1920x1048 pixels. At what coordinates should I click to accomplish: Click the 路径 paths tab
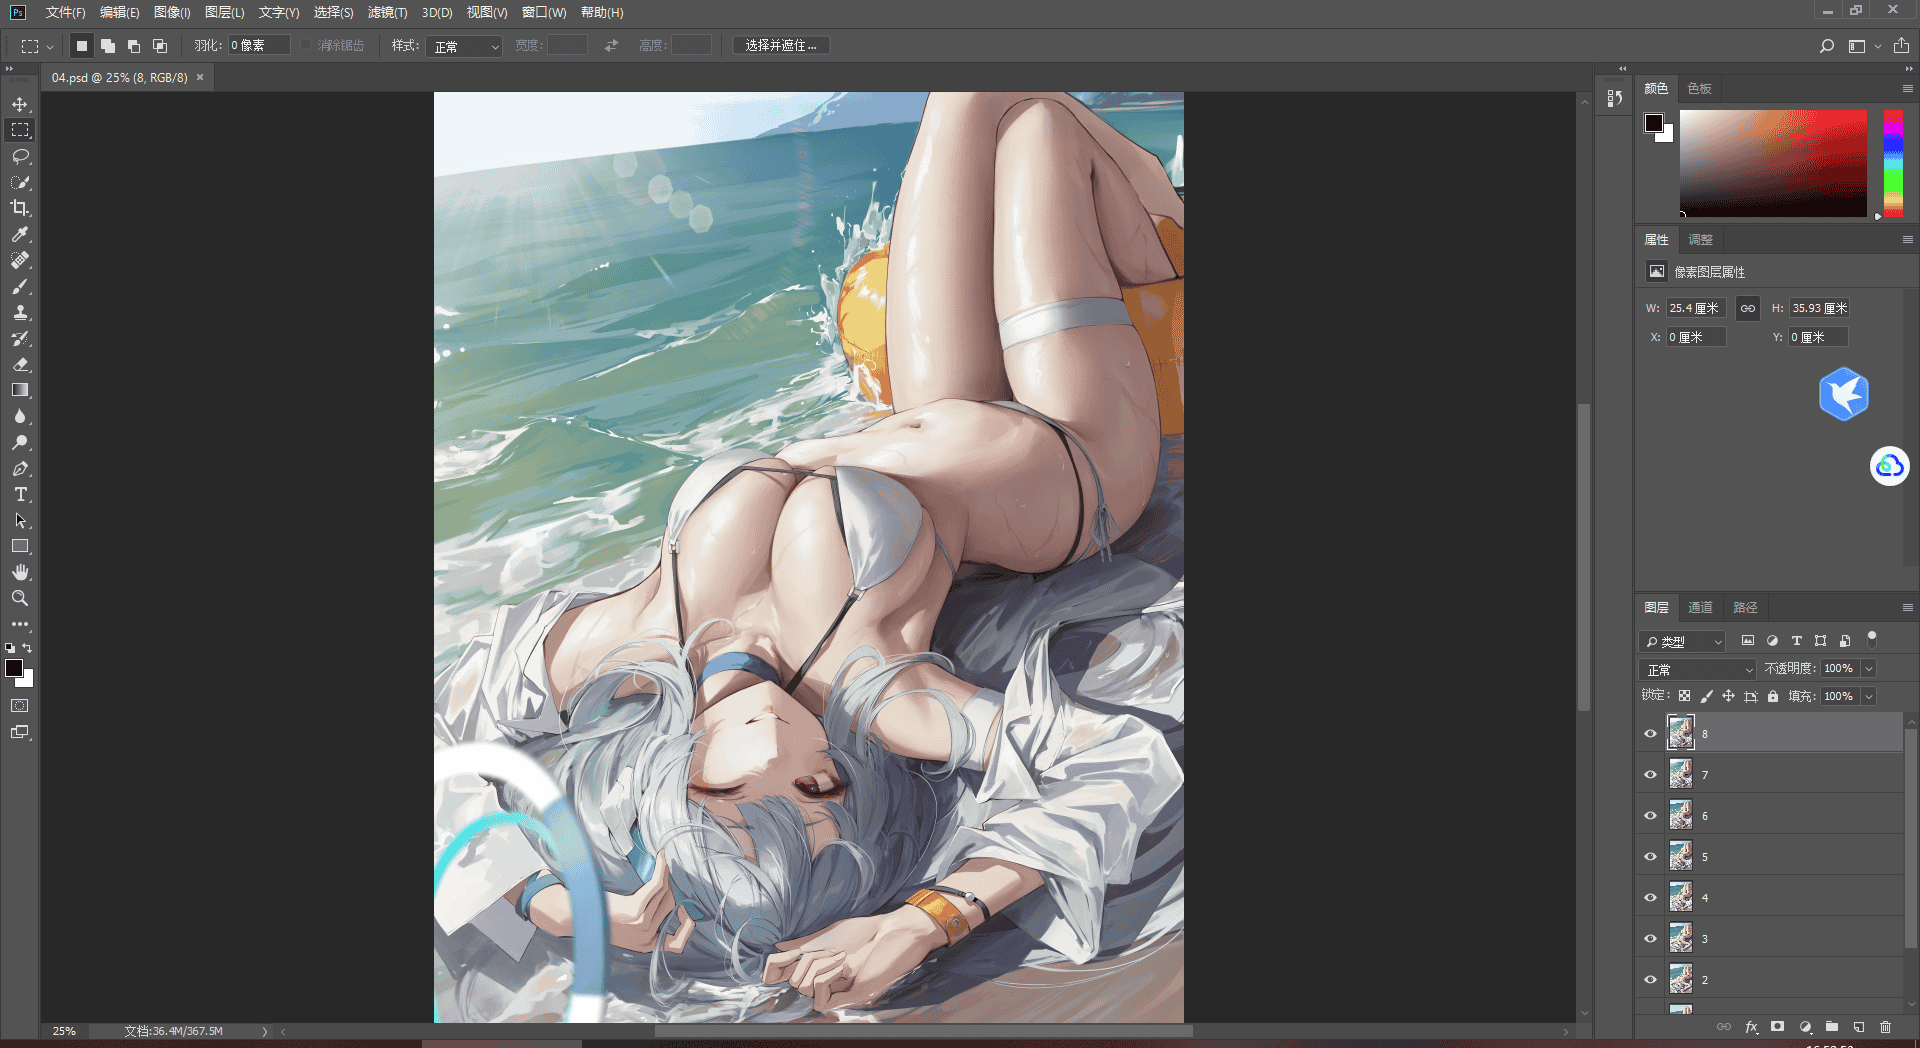[1745, 607]
